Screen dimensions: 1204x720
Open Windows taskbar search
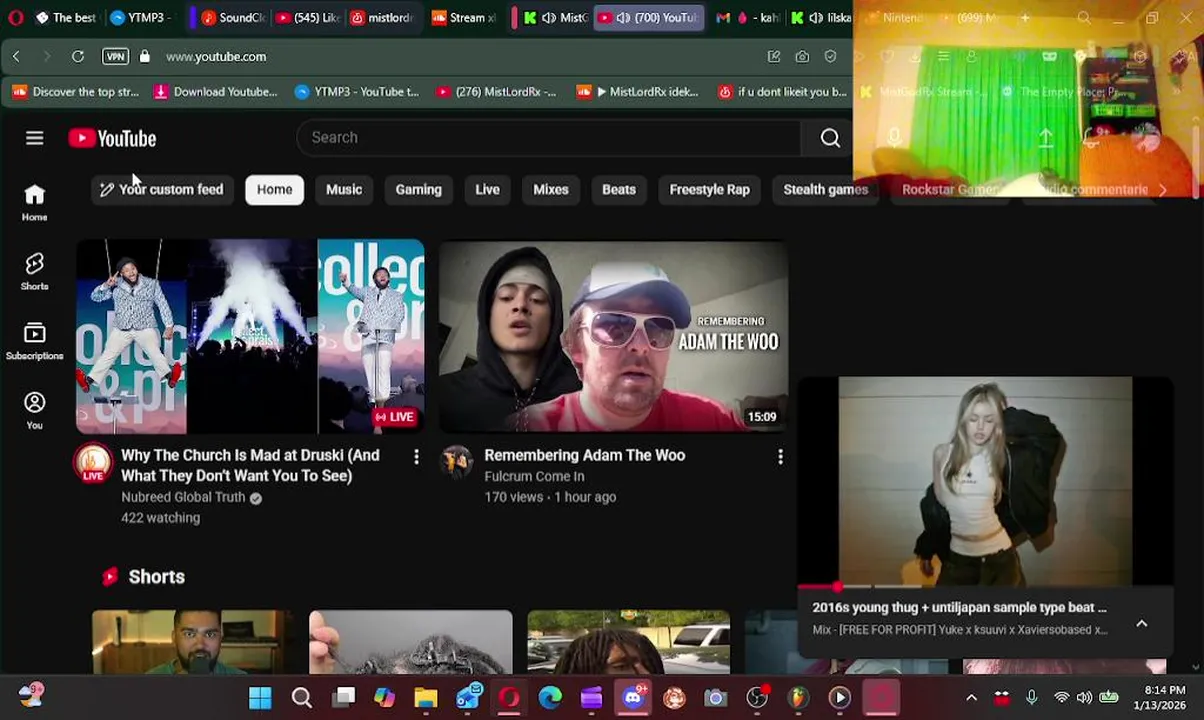[301, 697]
